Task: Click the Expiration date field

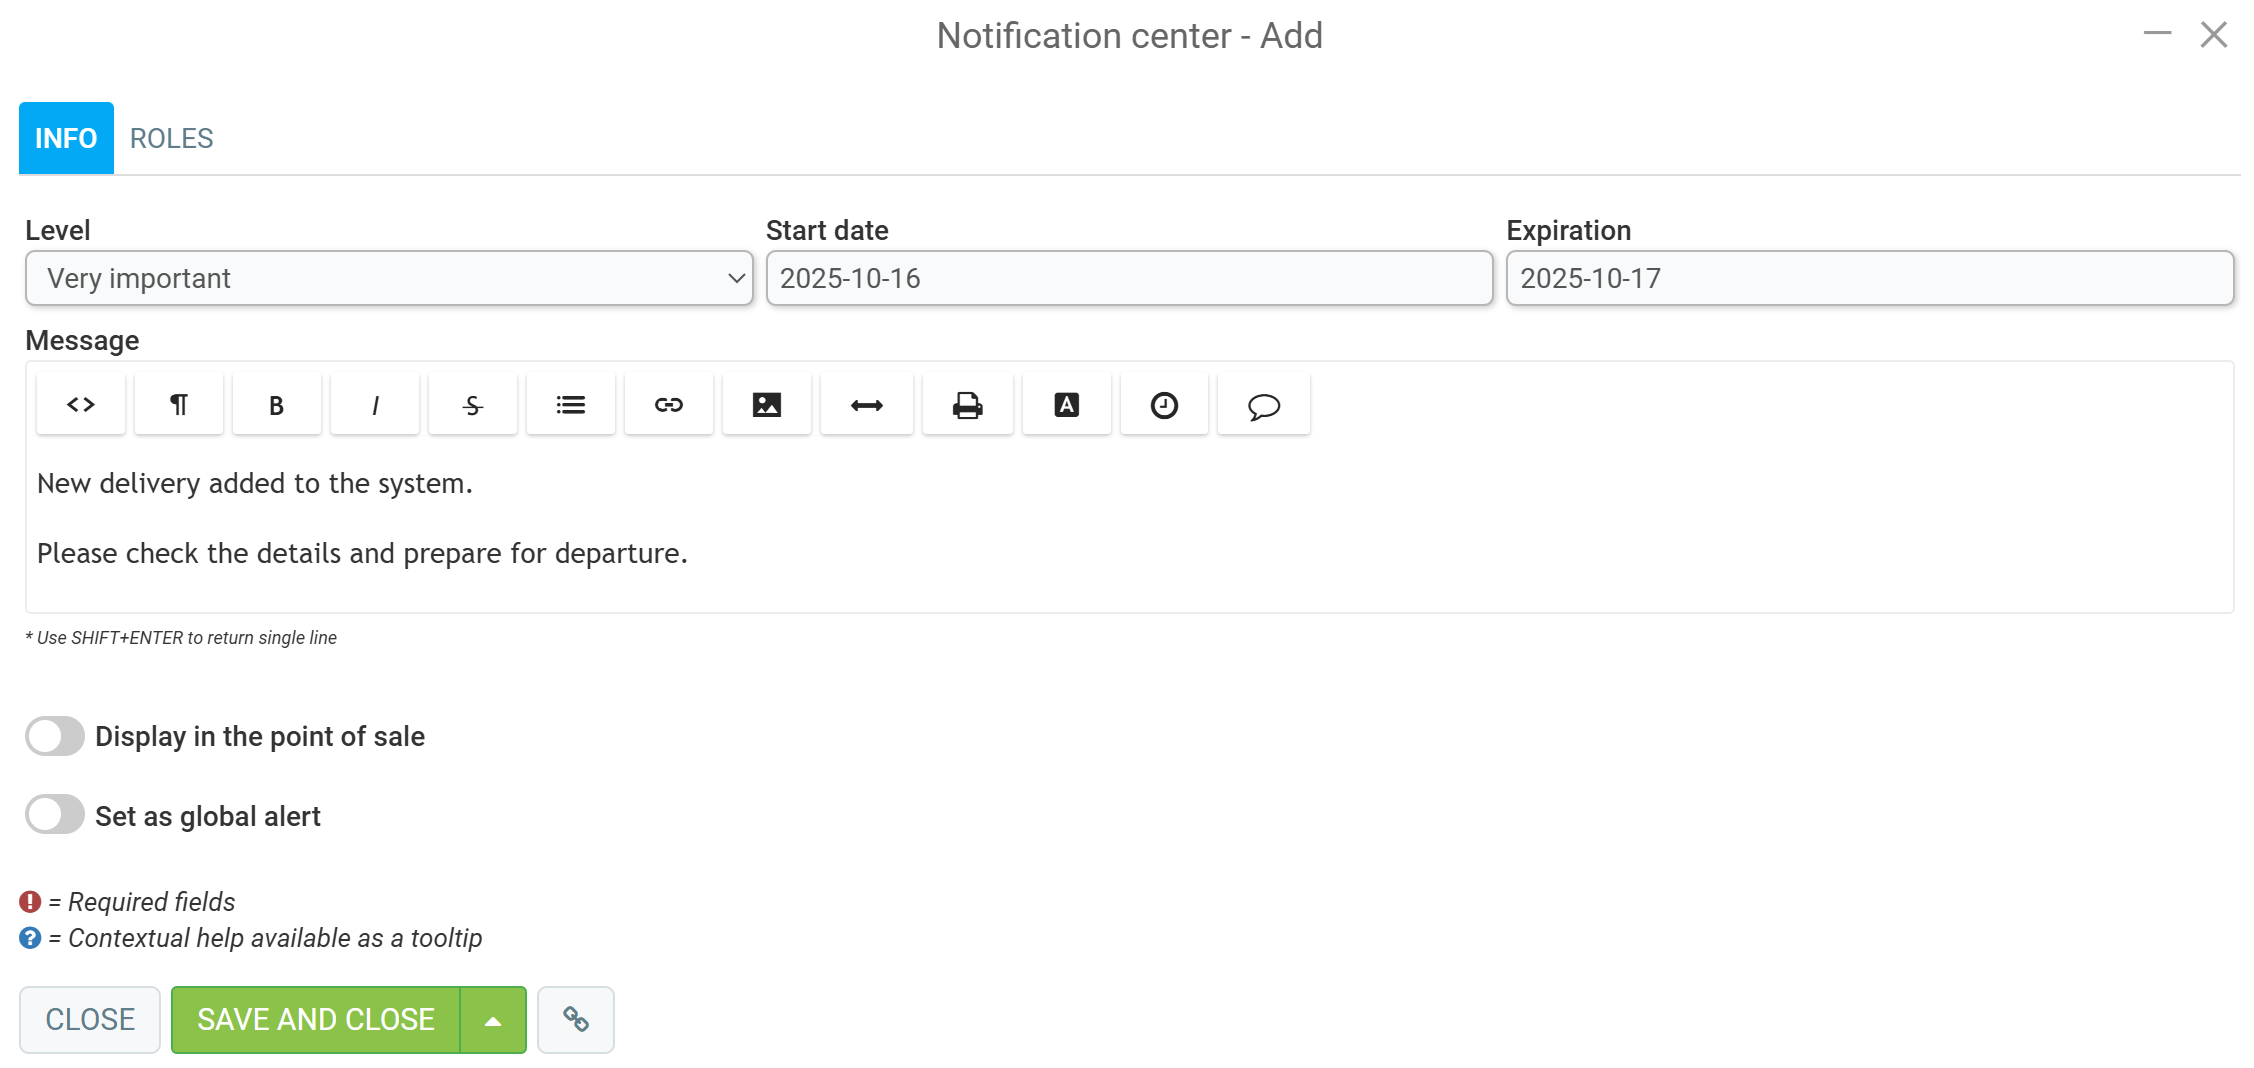Action: click(x=1870, y=278)
